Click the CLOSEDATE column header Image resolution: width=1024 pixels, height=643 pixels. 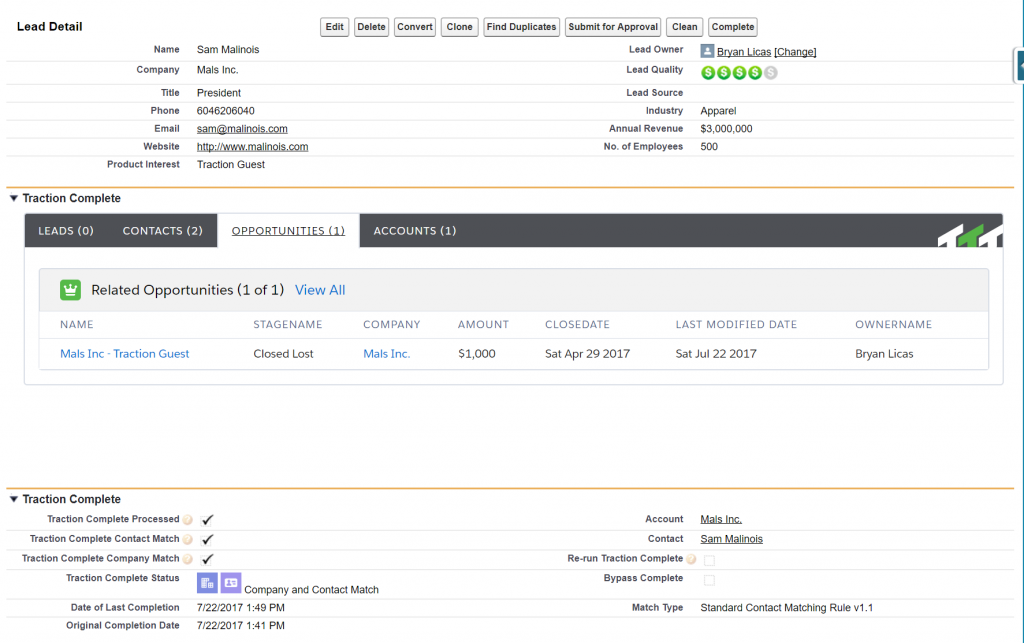pyautogui.click(x=577, y=324)
